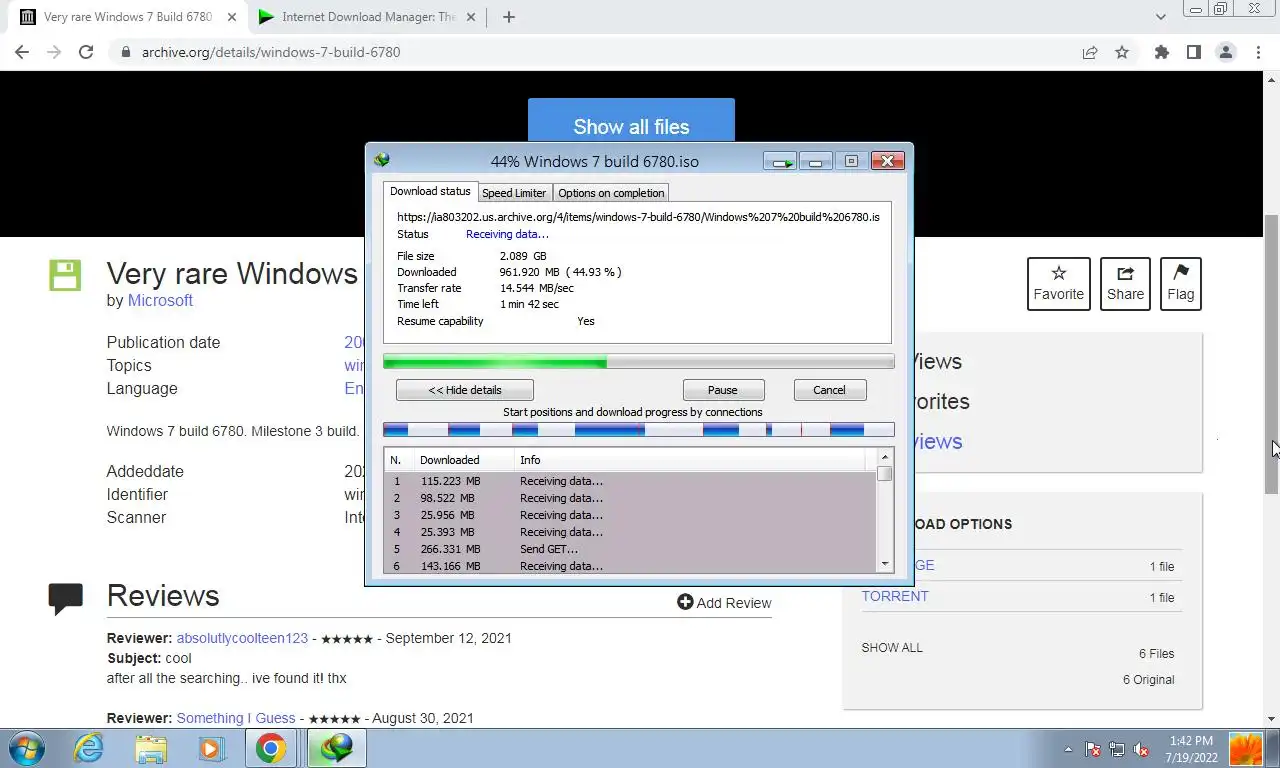Launch Internet Explorer from taskbar

[89, 748]
